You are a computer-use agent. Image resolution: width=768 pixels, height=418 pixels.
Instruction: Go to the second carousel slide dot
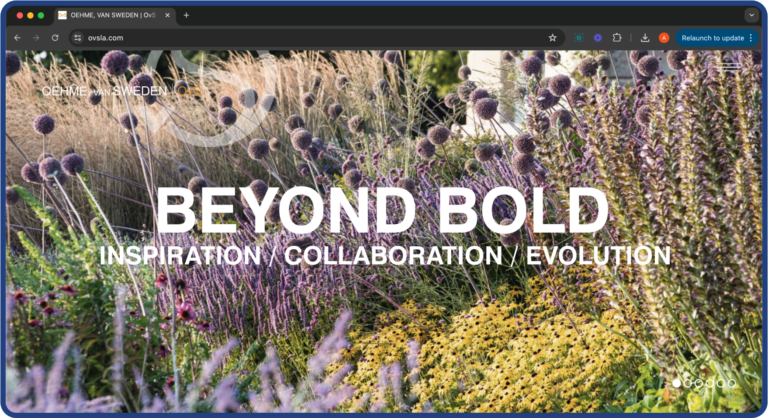click(688, 383)
